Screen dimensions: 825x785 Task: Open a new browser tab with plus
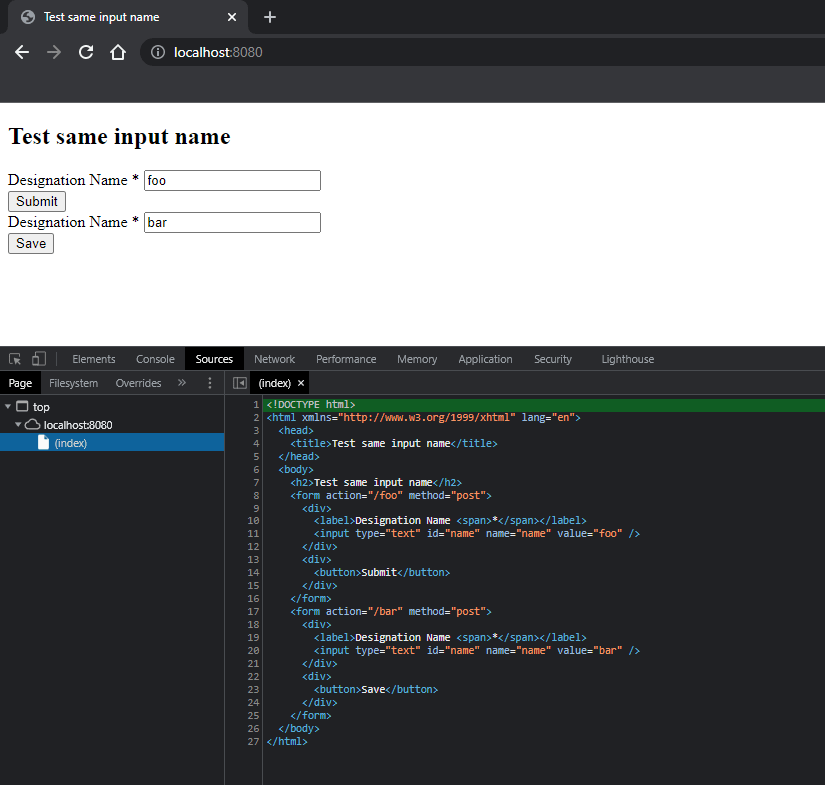pos(269,17)
